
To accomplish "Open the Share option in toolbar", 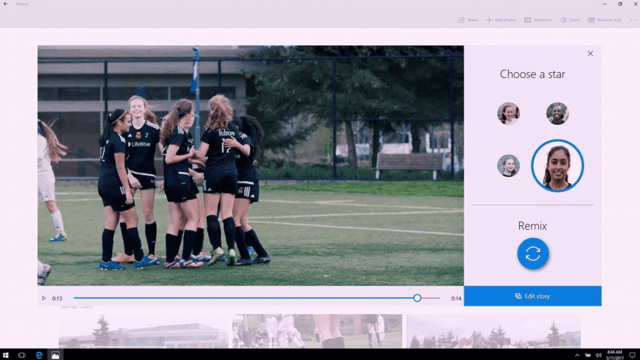I will (468, 20).
